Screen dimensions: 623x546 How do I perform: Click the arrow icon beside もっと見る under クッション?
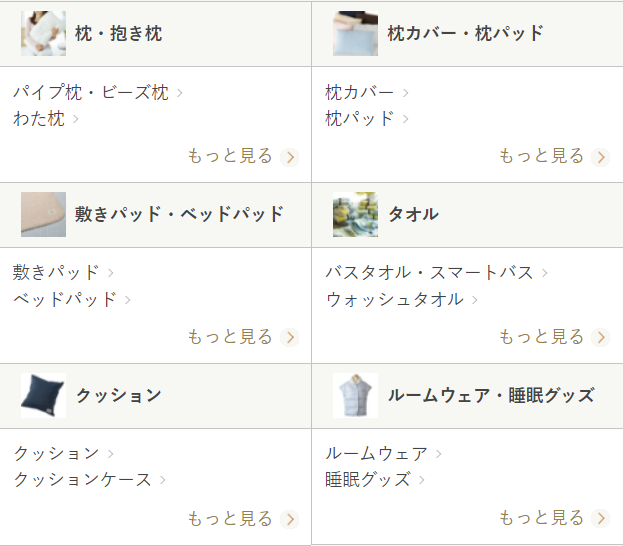(290, 519)
